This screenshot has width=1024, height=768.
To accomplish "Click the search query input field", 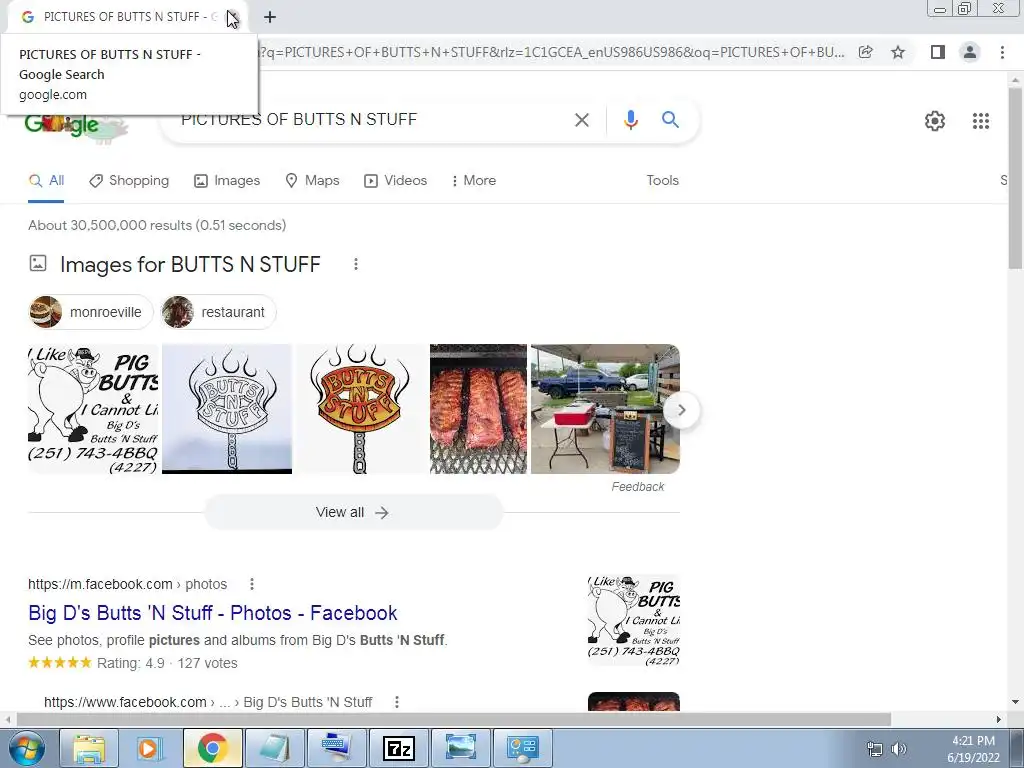I will (x=372, y=120).
